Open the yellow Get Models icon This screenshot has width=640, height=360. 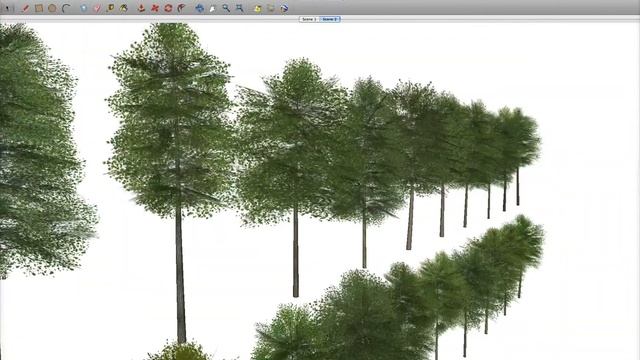pos(258,8)
